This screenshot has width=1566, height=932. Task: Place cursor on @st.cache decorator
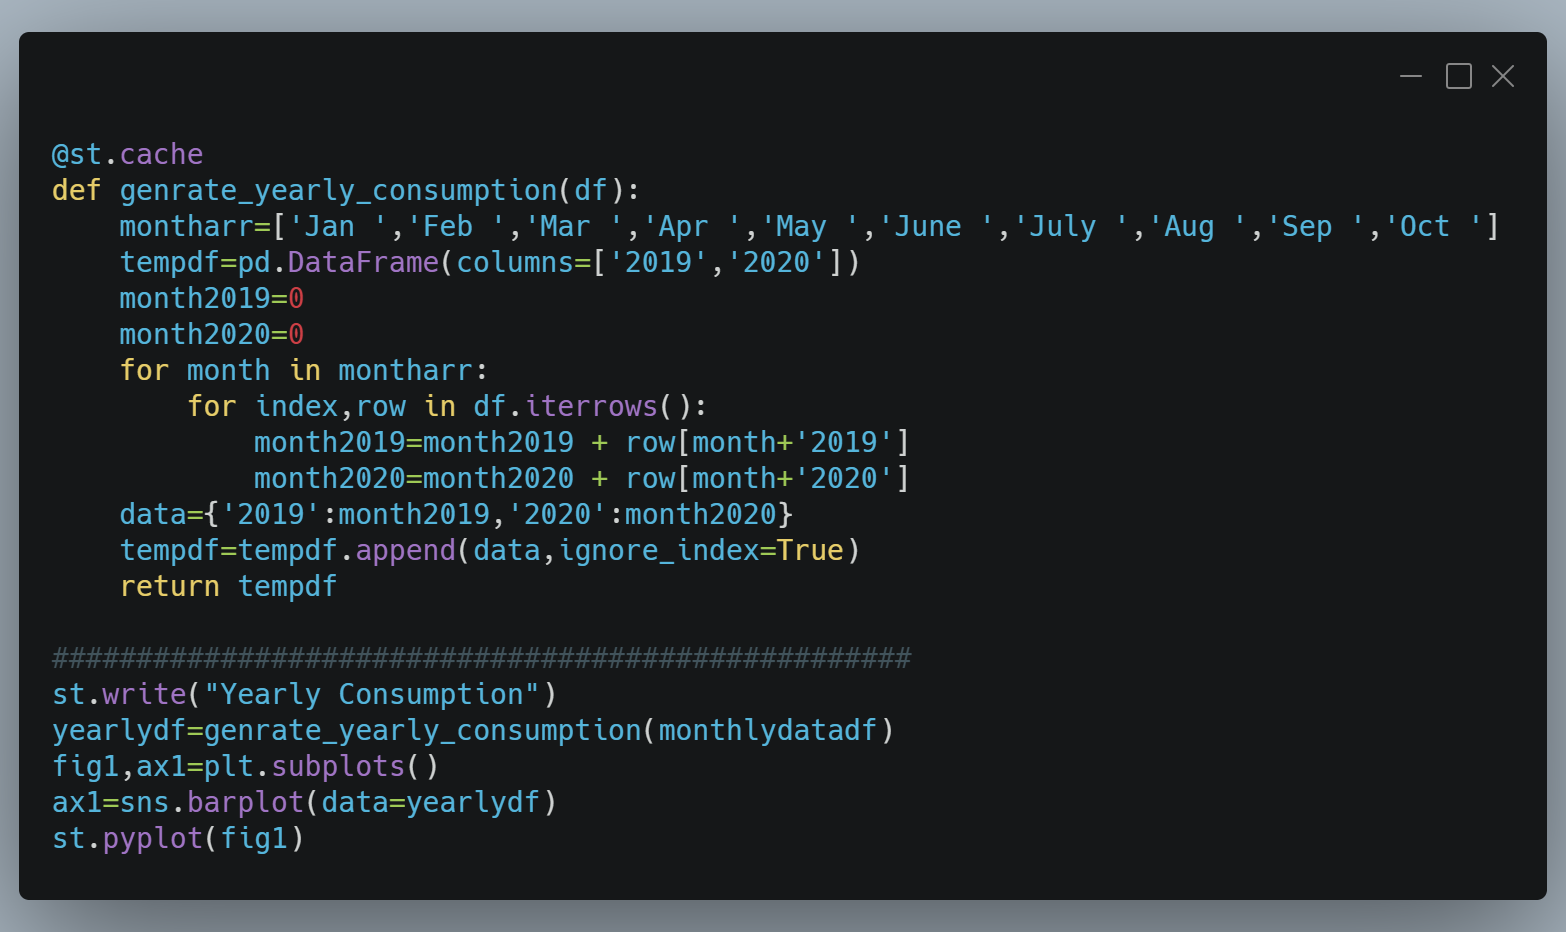127,154
